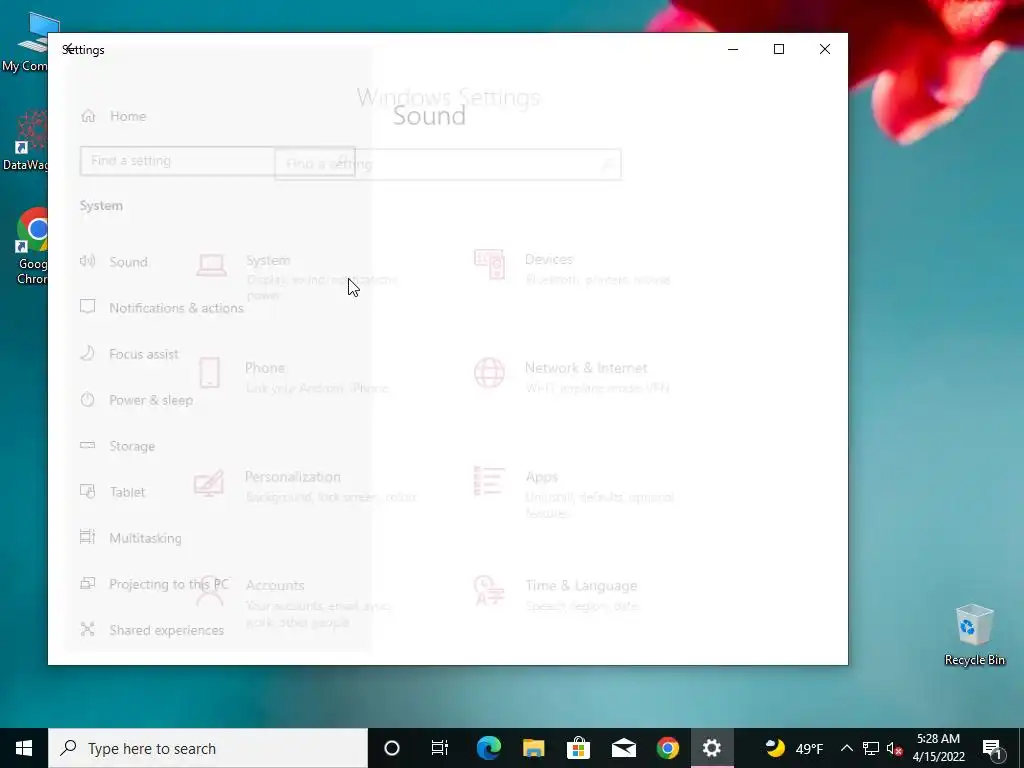Open the Tablet settings page
This screenshot has height=768, width=1024.
click(x=112, y=492)
